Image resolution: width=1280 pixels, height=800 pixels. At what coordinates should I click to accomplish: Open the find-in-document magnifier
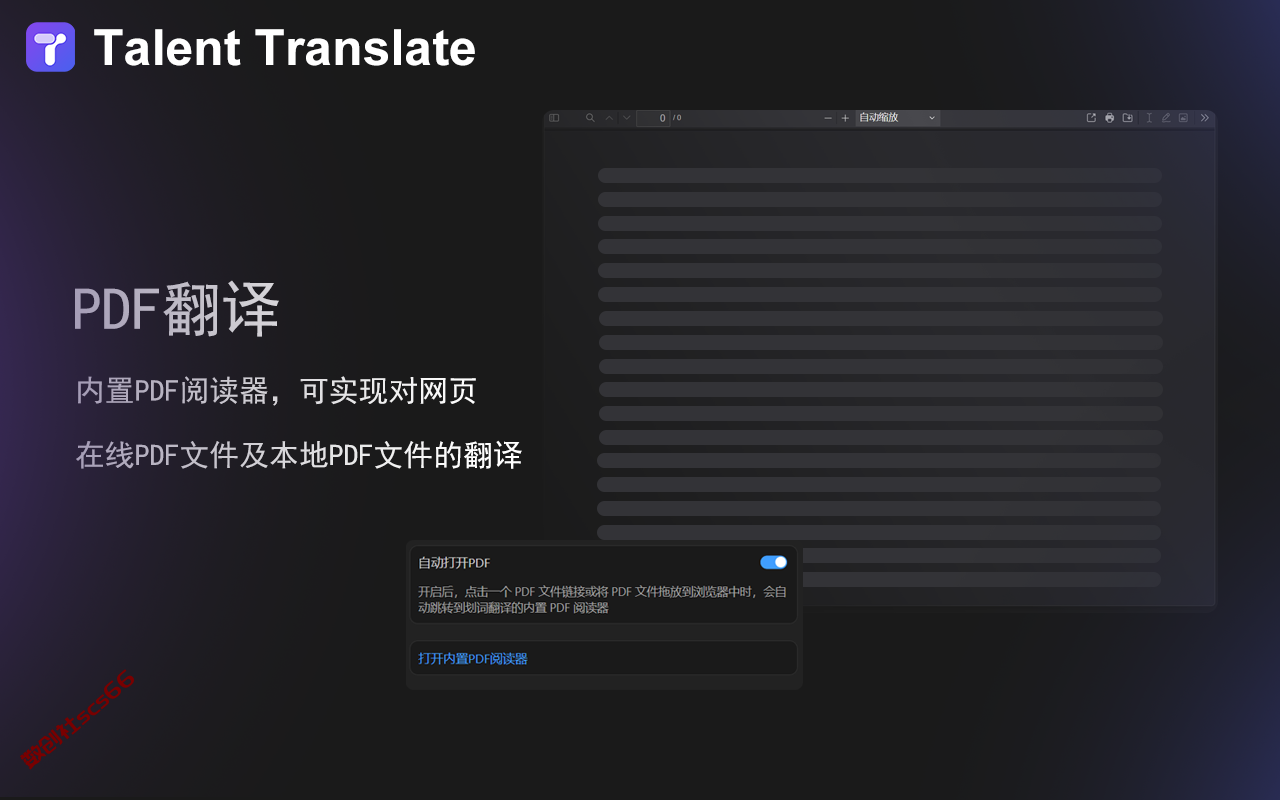tap(590, 118)
